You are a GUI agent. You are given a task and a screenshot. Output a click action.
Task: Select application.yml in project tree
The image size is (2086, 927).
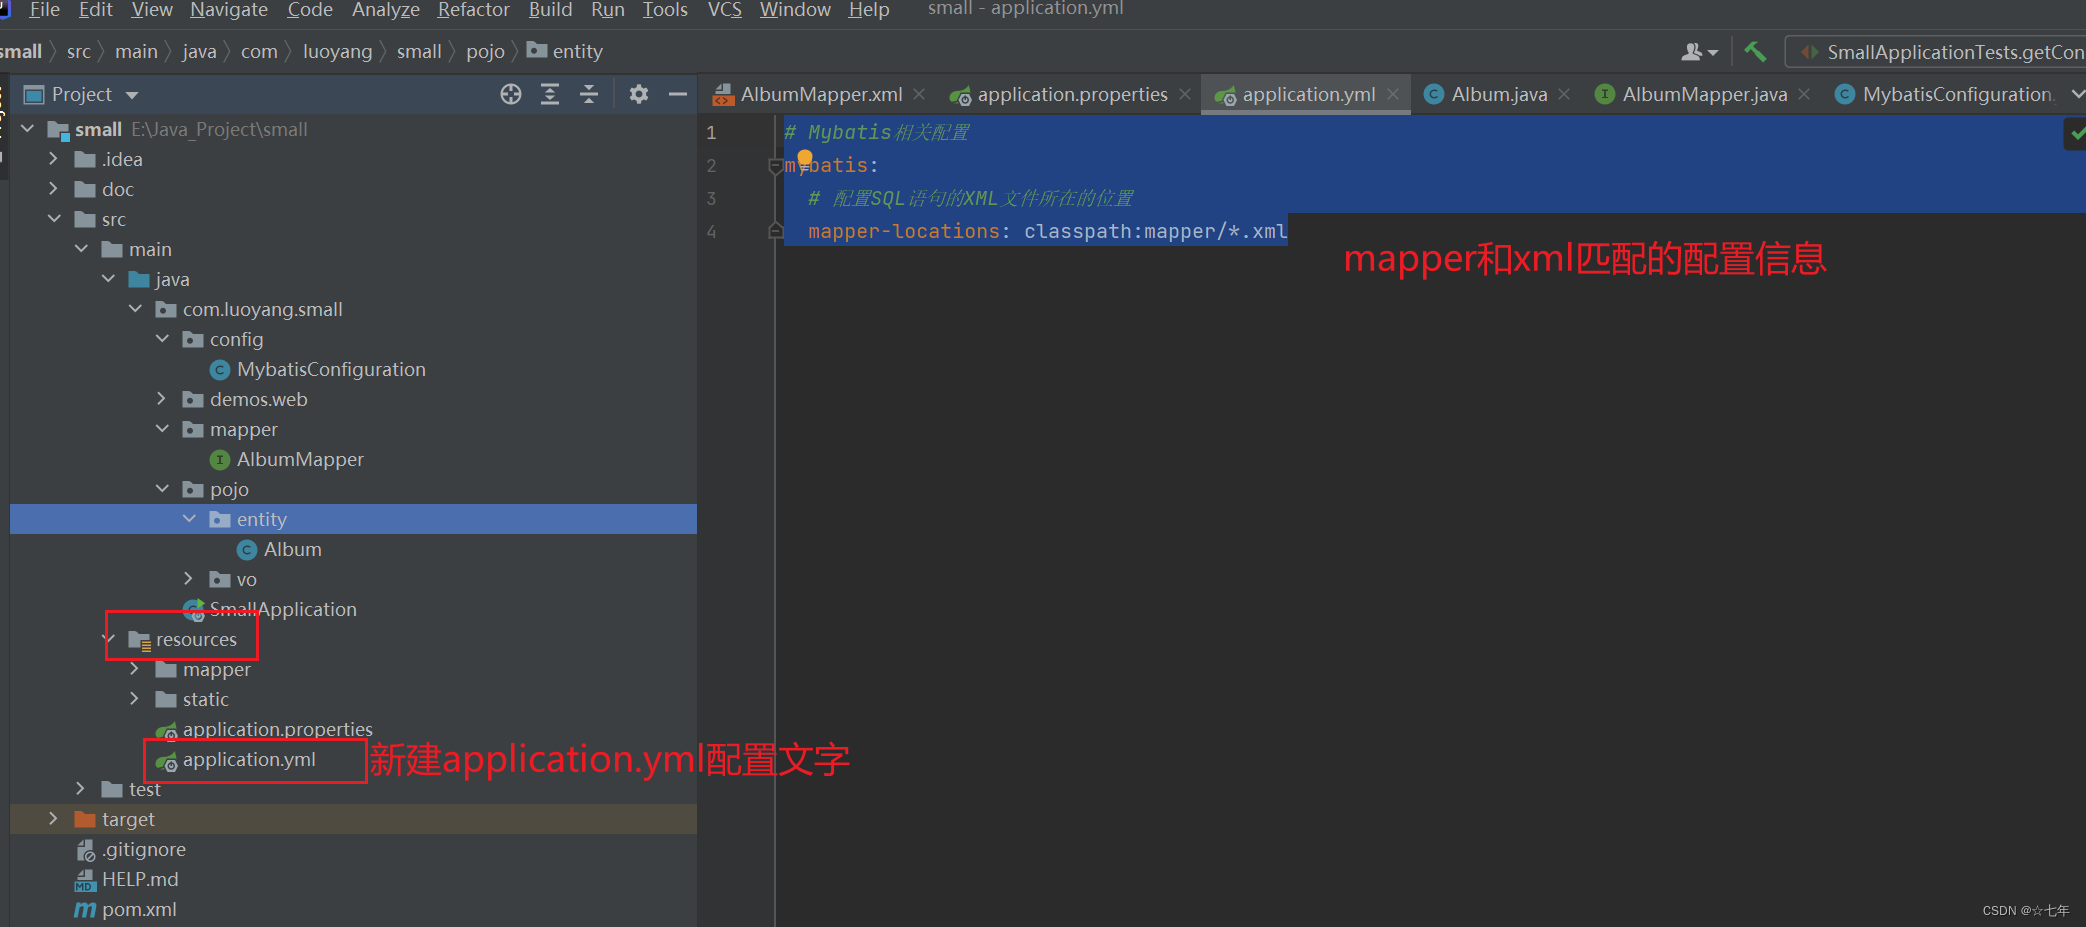click(x=249, y=760)
